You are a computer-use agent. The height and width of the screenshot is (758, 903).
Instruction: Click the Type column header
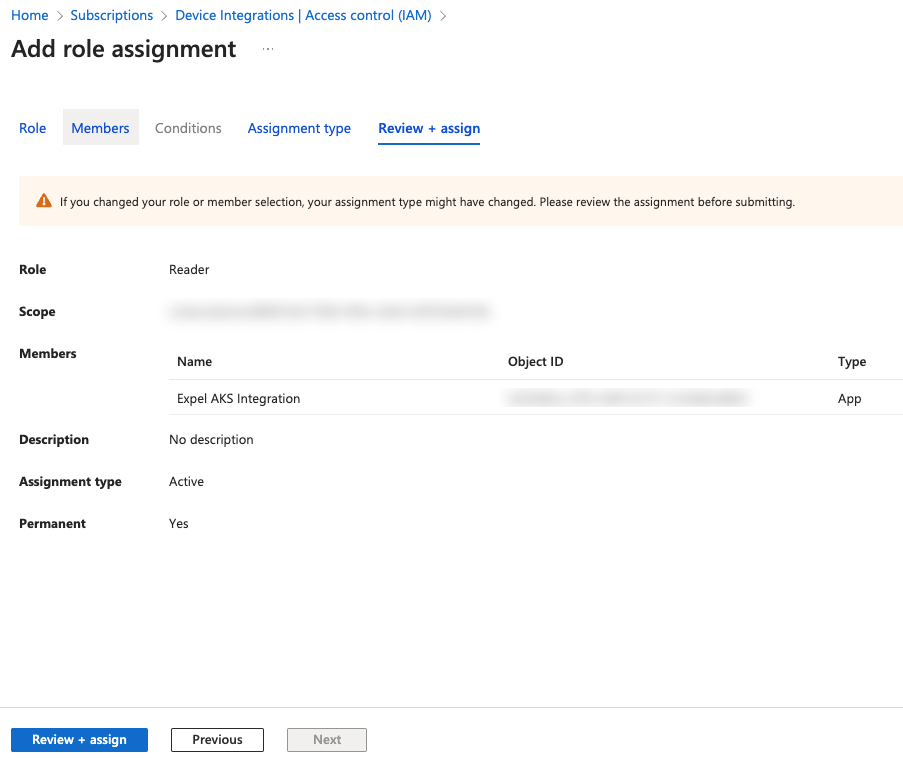[x=851, y=361]
